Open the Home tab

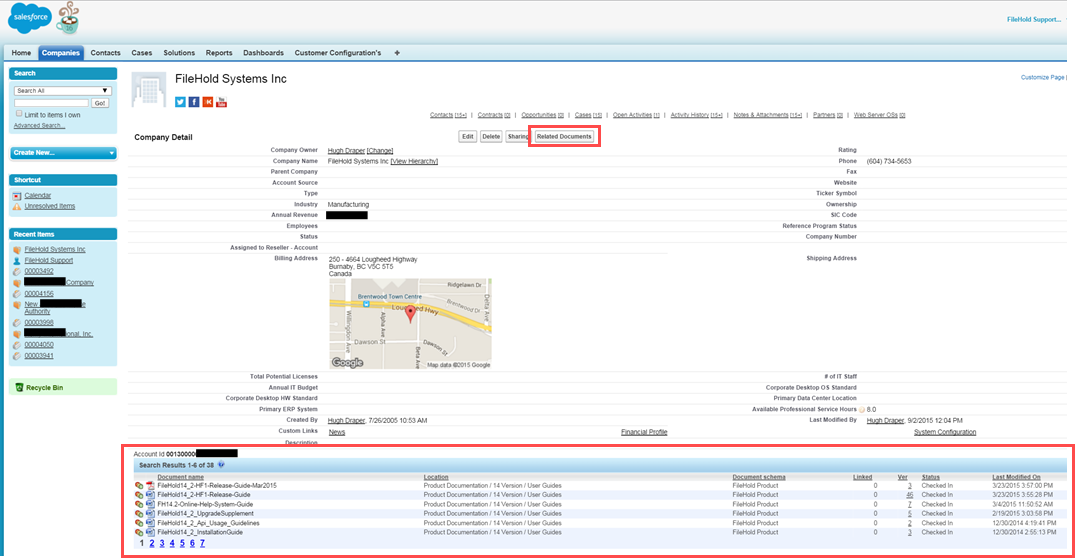tap(21, 53)
